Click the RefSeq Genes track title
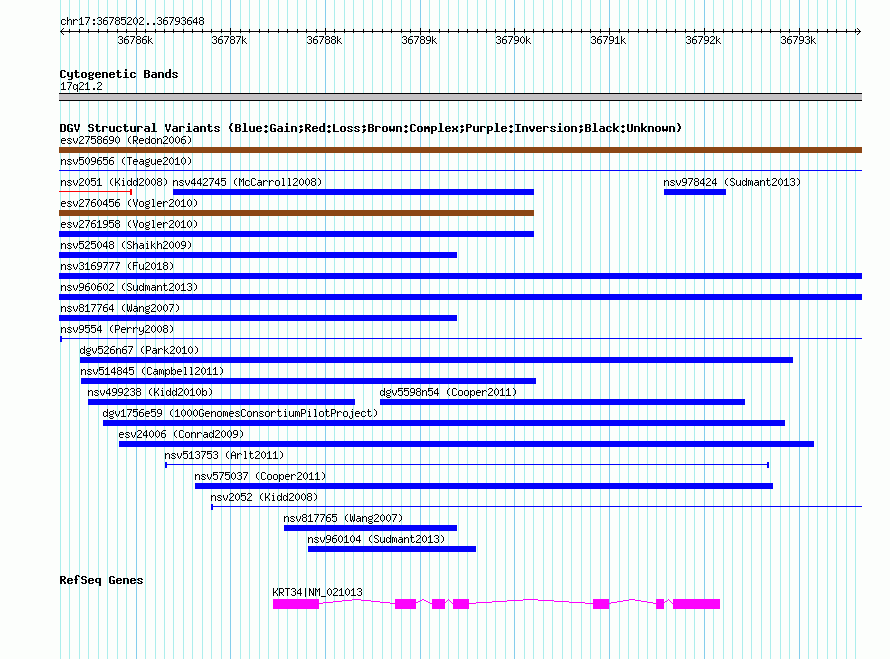Image resolution: width=890 pixels, height=659 pixels. click(101, 580)
